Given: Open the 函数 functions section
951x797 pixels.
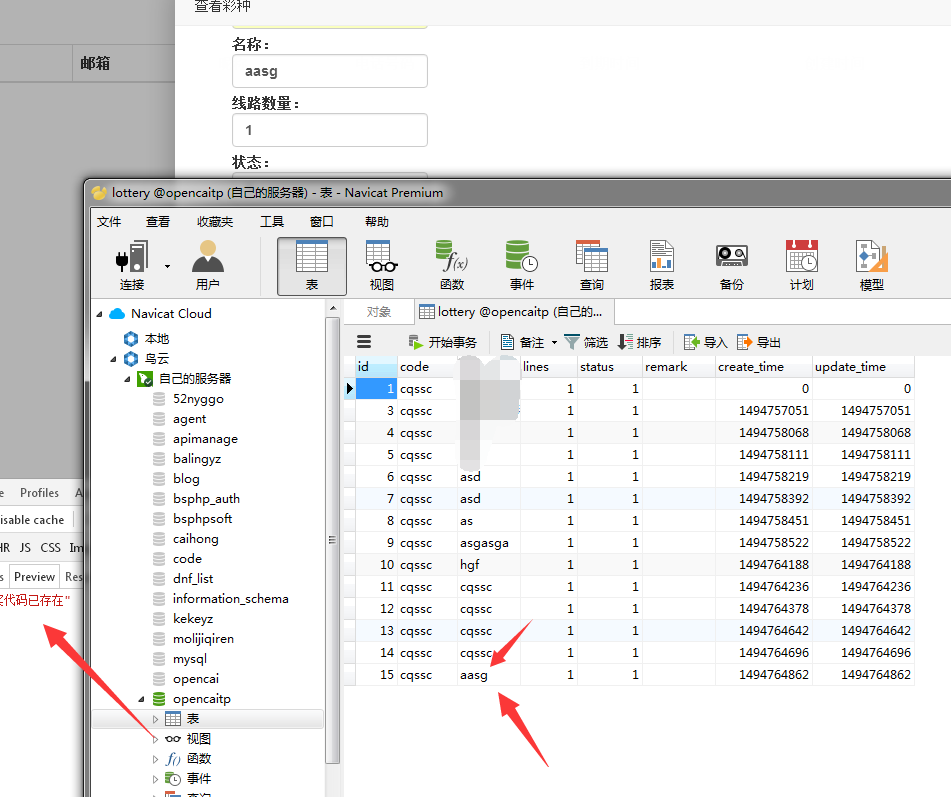Looking at the screenshot, I should [x=452, y=265].
